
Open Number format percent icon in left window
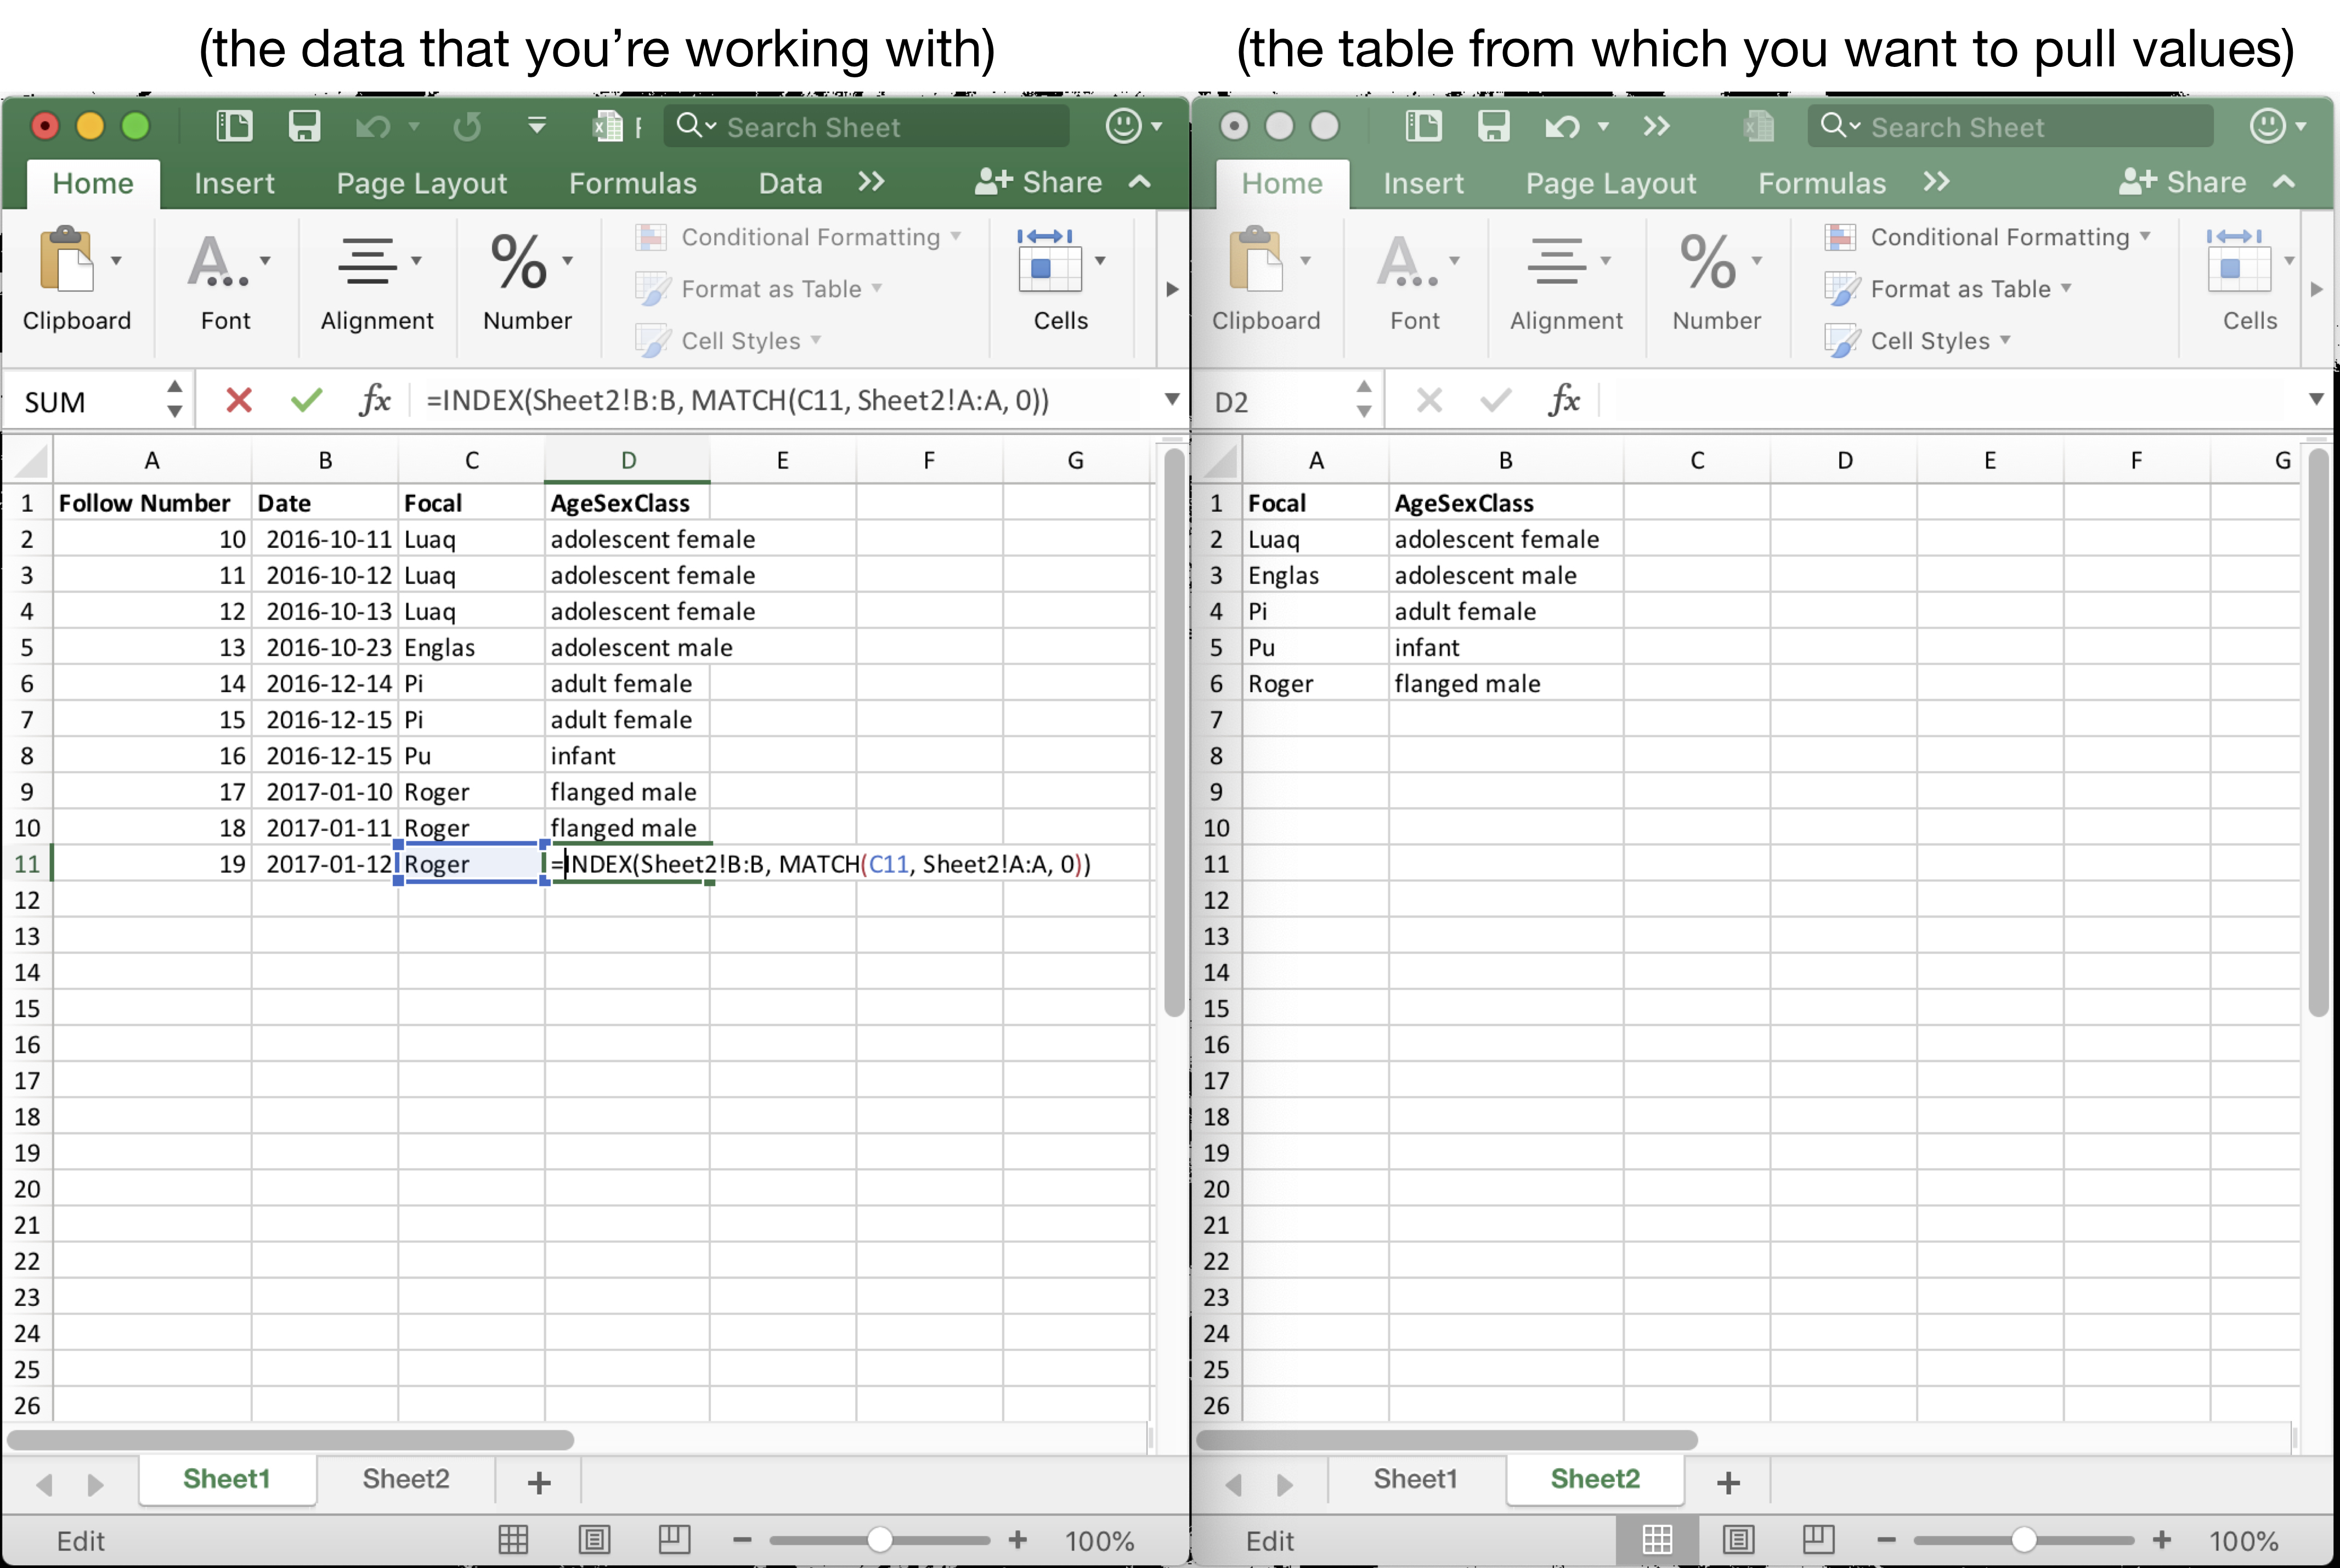[519, 261]
